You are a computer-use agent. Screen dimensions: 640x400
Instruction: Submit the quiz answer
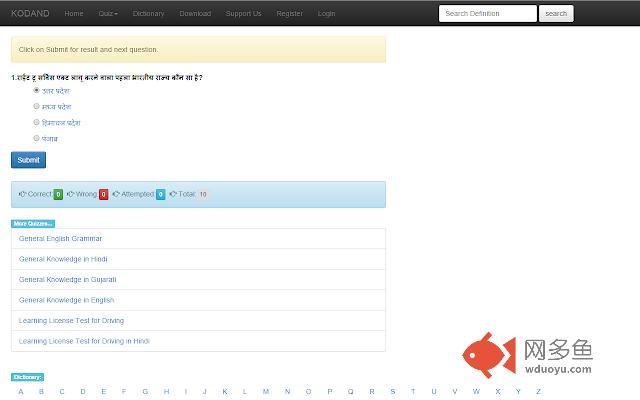29,160
